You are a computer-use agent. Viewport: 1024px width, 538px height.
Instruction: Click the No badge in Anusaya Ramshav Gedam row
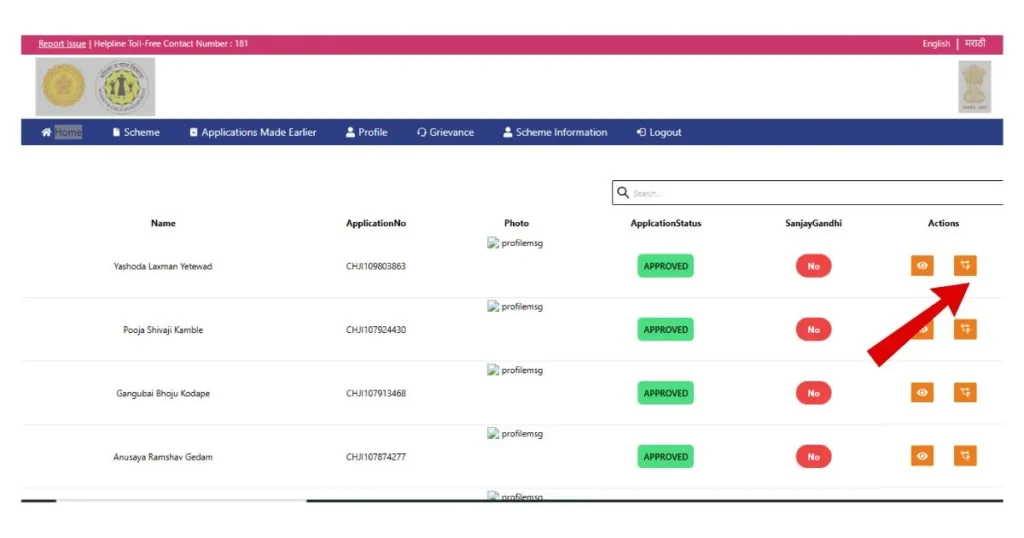click(813, 456)
